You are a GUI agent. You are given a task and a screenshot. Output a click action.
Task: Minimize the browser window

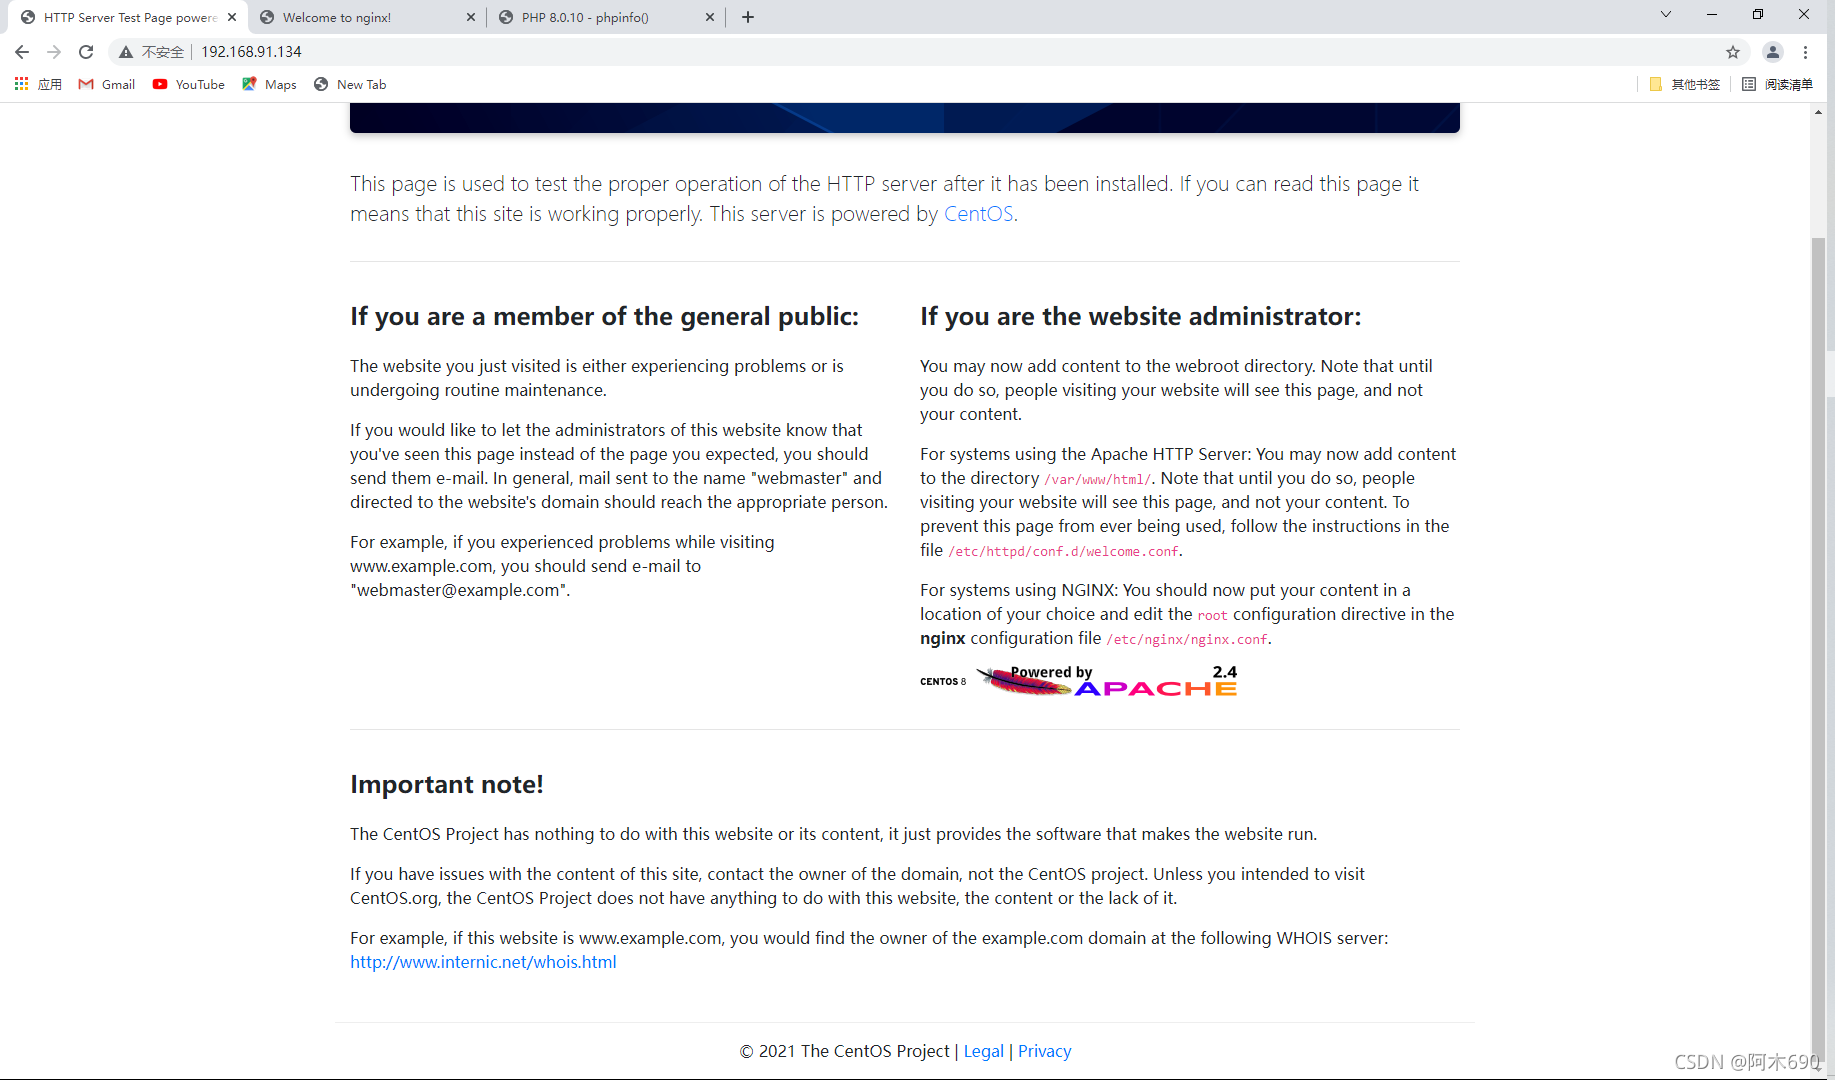click(x=1713, y=14)
